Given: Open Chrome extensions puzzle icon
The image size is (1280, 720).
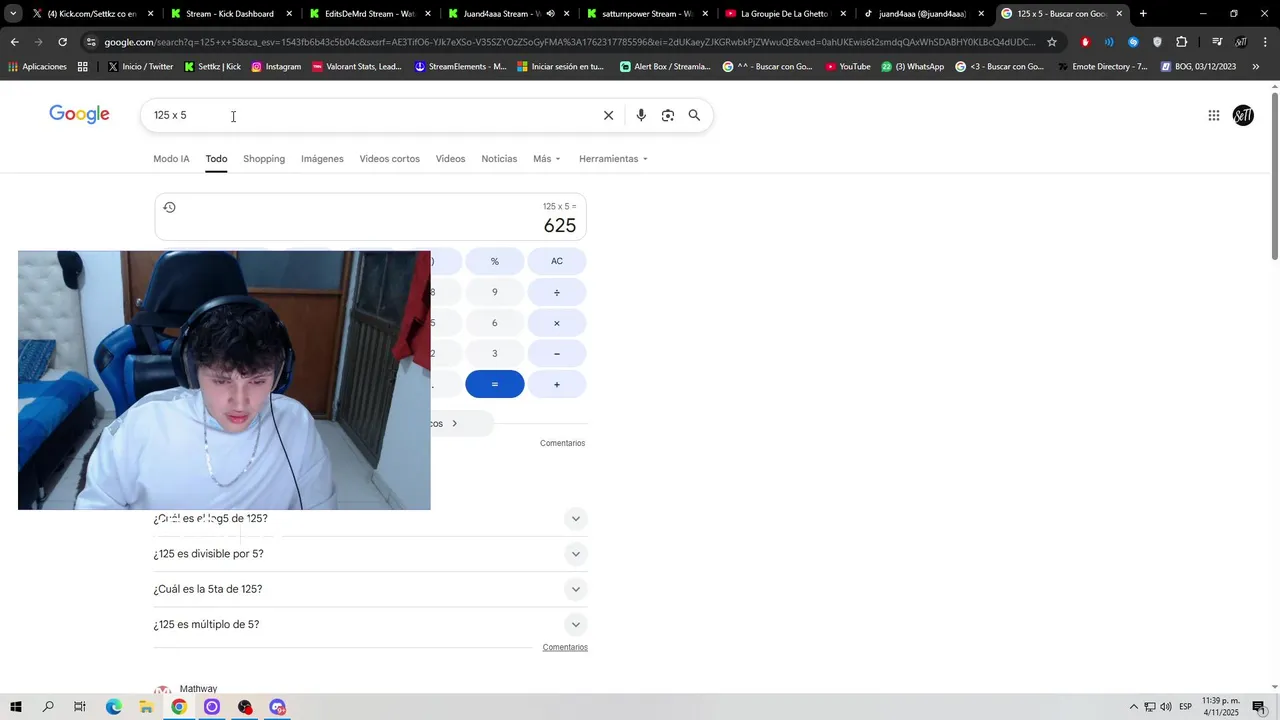Looking at the screenshot, I should tap(1181, 42).
